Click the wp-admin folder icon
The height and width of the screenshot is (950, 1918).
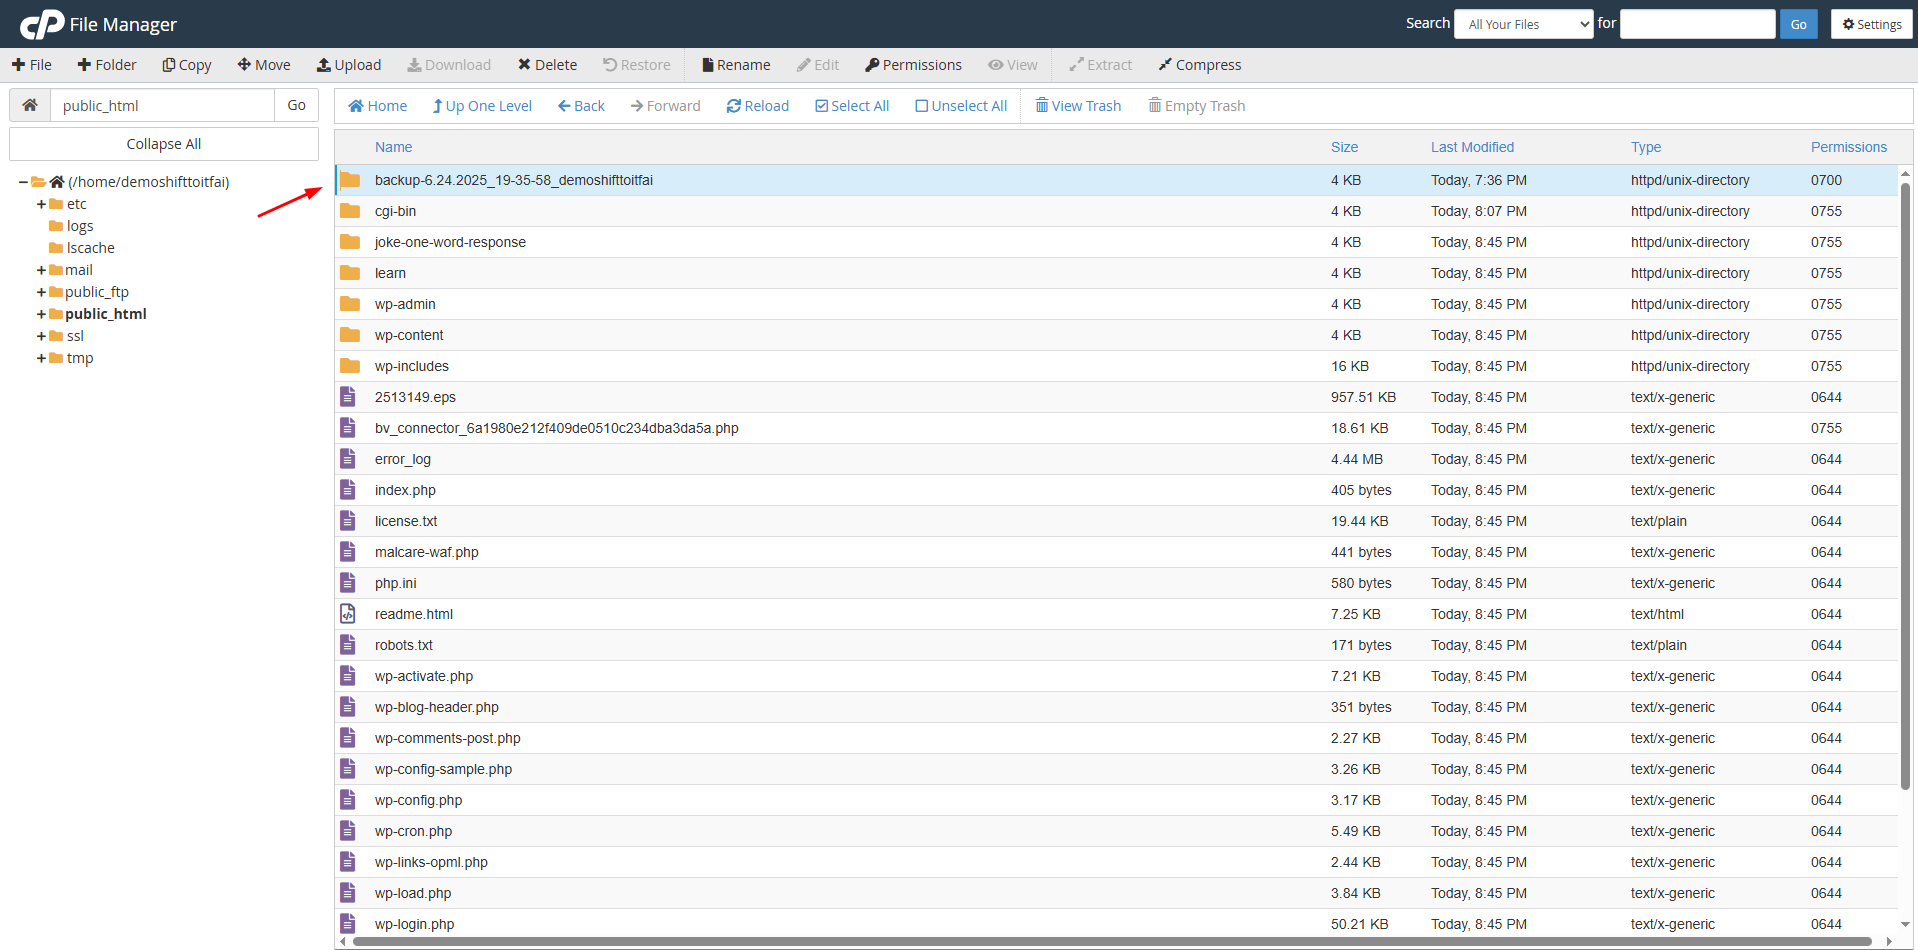click(350, 304)
